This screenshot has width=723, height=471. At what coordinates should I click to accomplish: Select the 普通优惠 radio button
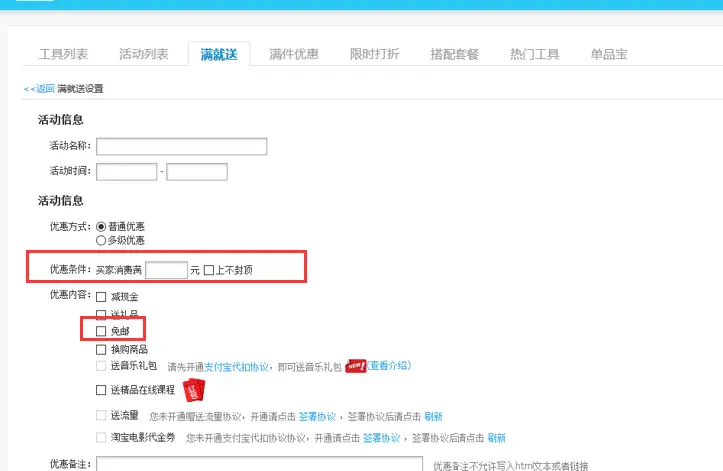point(101,227)
